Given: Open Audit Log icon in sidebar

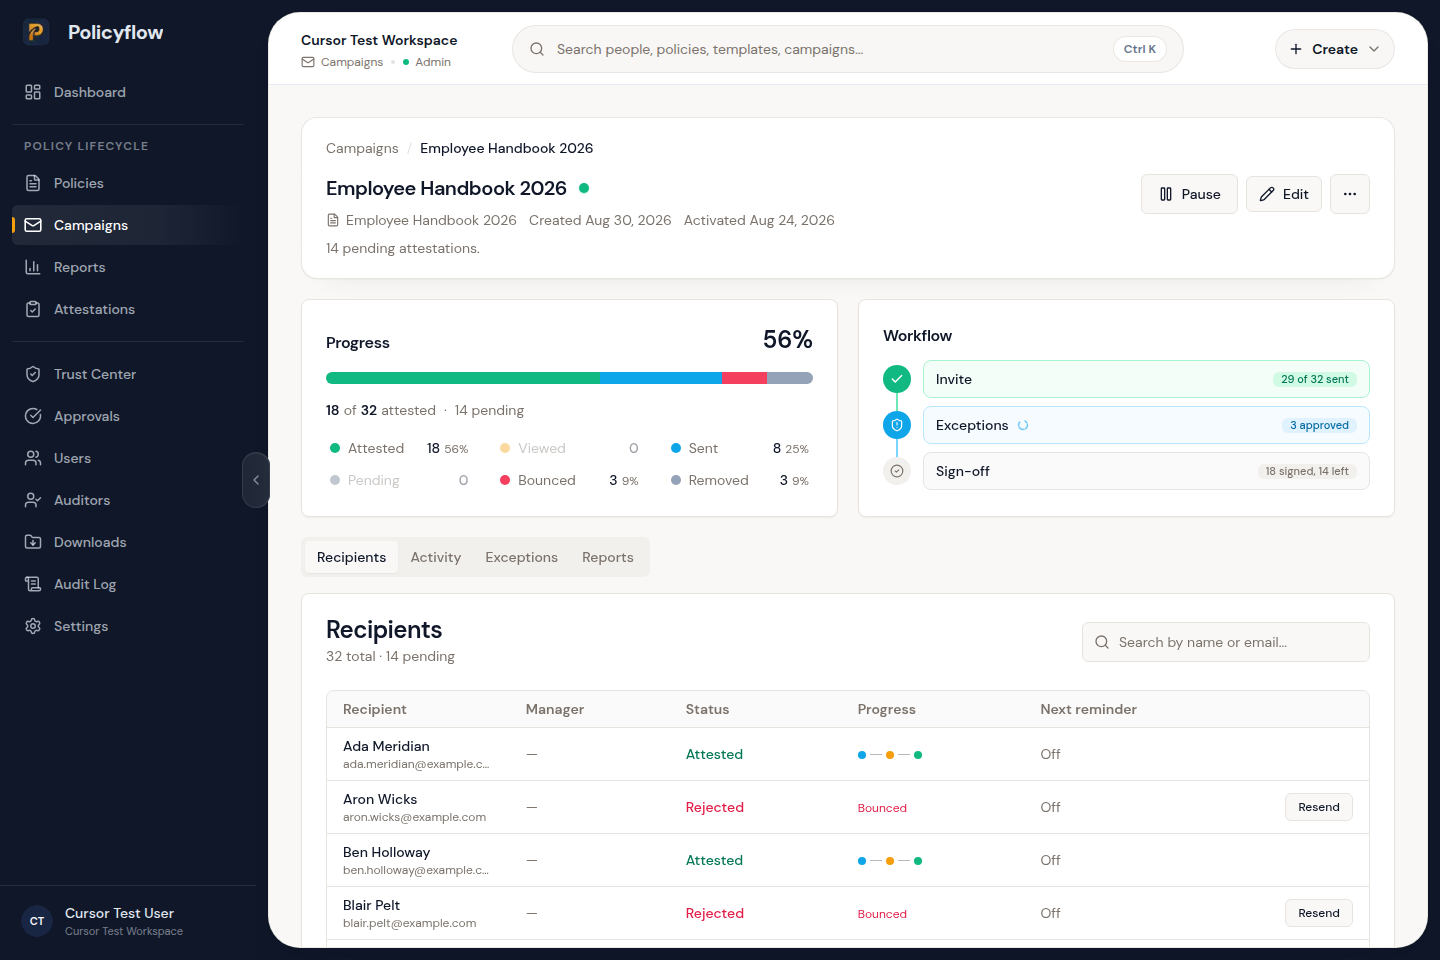Looking at the screenshot, I should click(x=33, y=584).
